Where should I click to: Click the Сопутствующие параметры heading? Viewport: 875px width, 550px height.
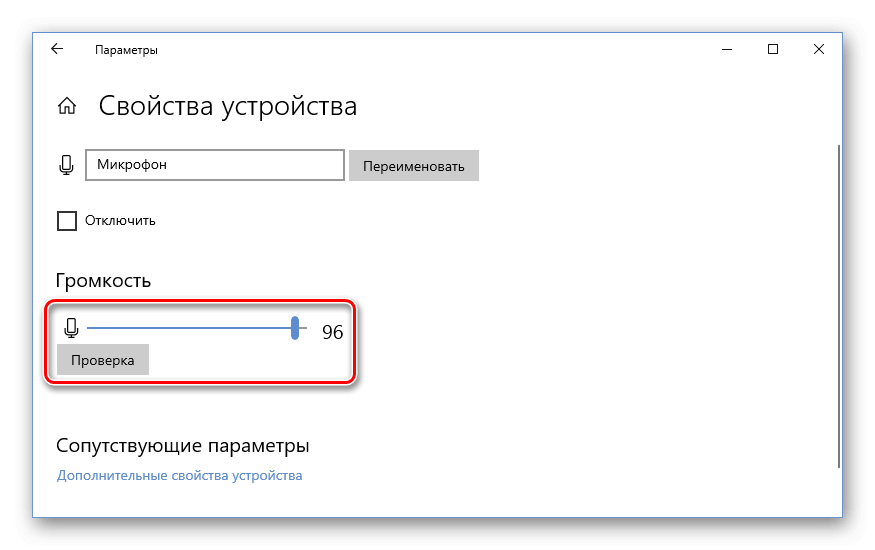pos(182,445)
